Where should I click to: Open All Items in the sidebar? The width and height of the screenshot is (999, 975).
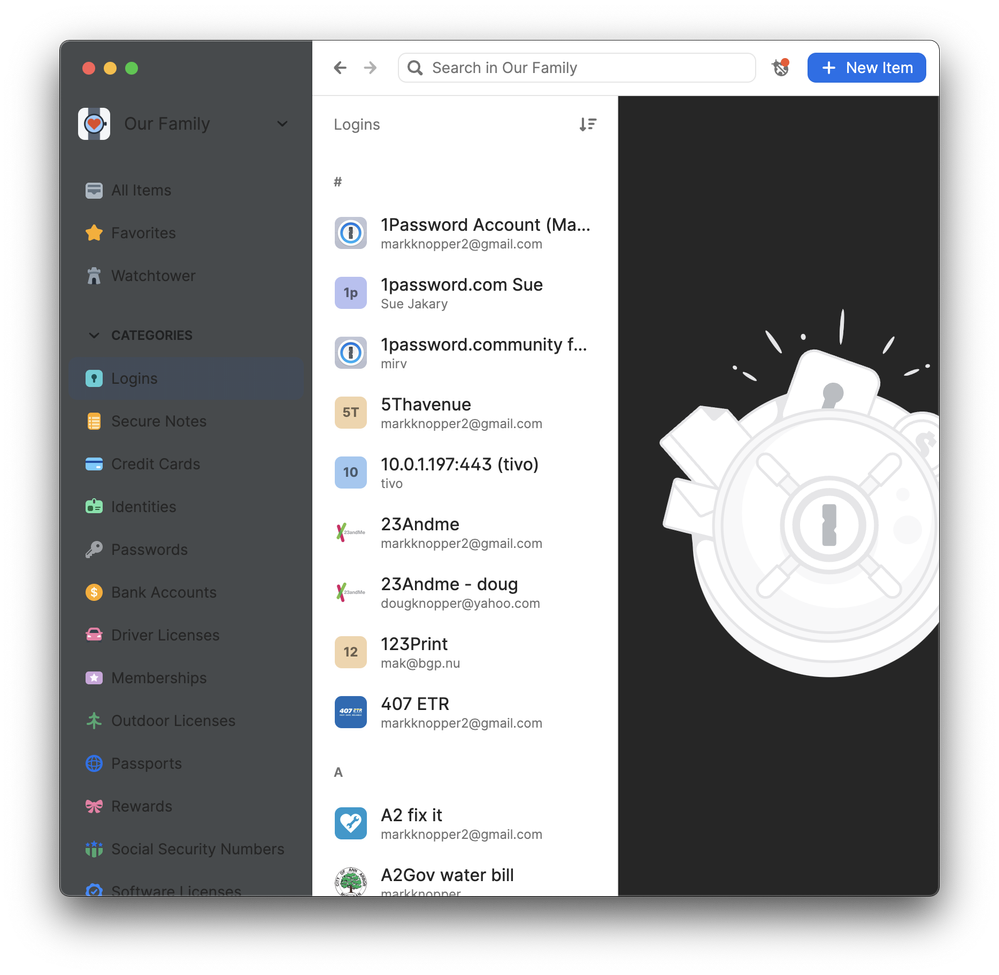click(140, 191)
